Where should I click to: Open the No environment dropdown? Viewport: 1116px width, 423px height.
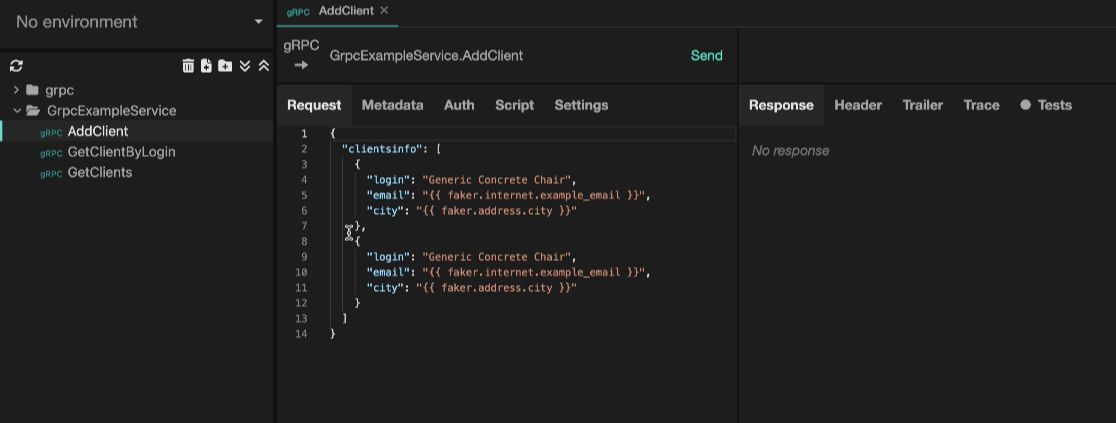(138, 22)
